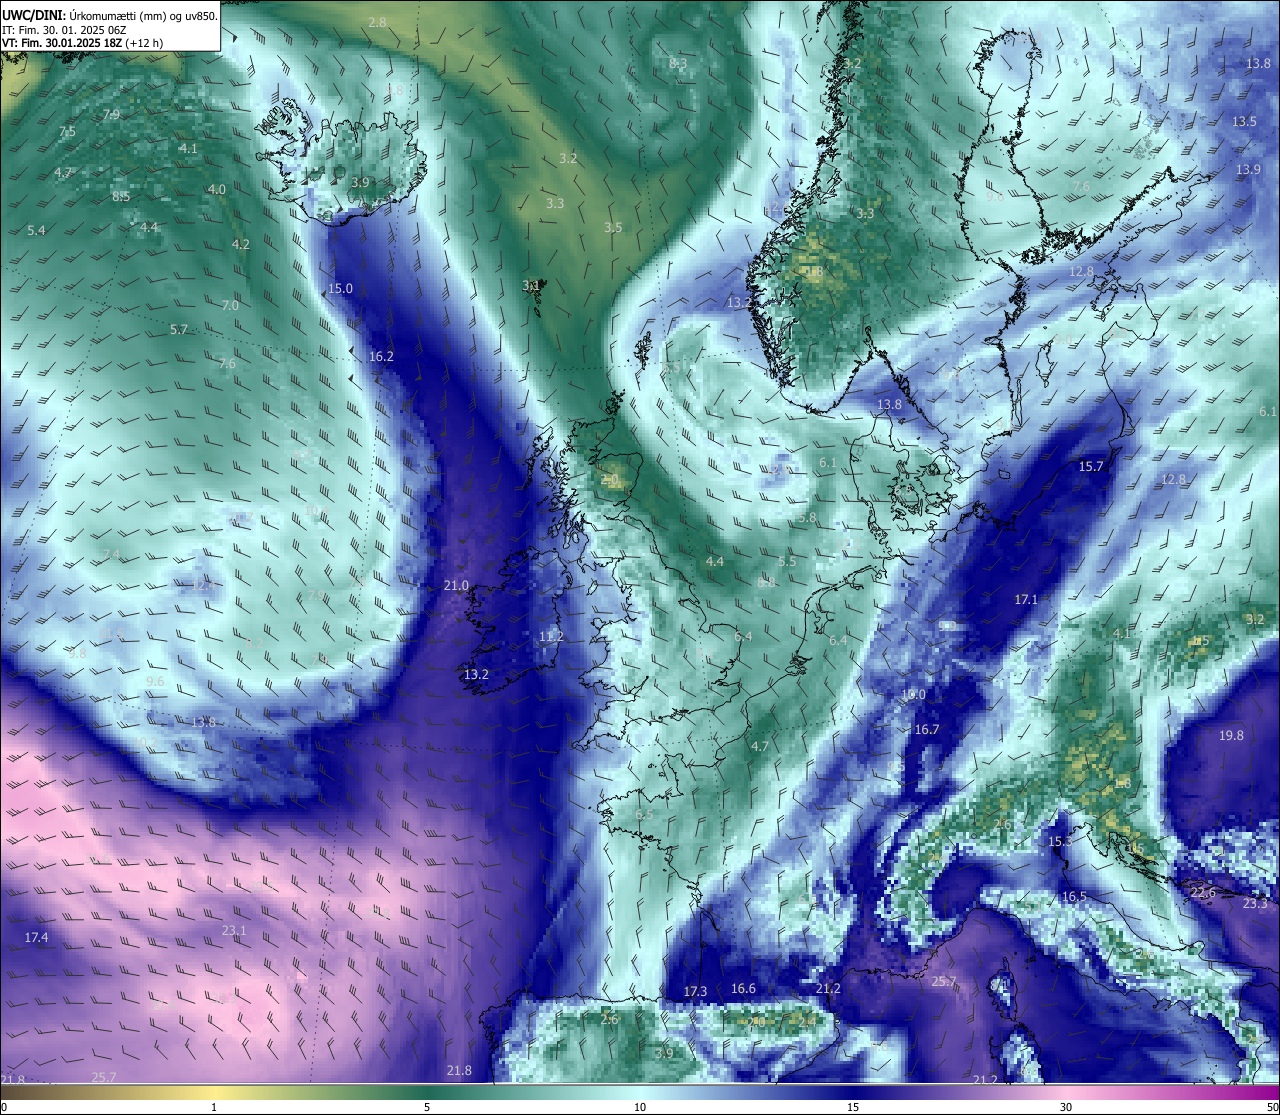Click the 5.5 value label
1280x1115 pixels.
787,562
